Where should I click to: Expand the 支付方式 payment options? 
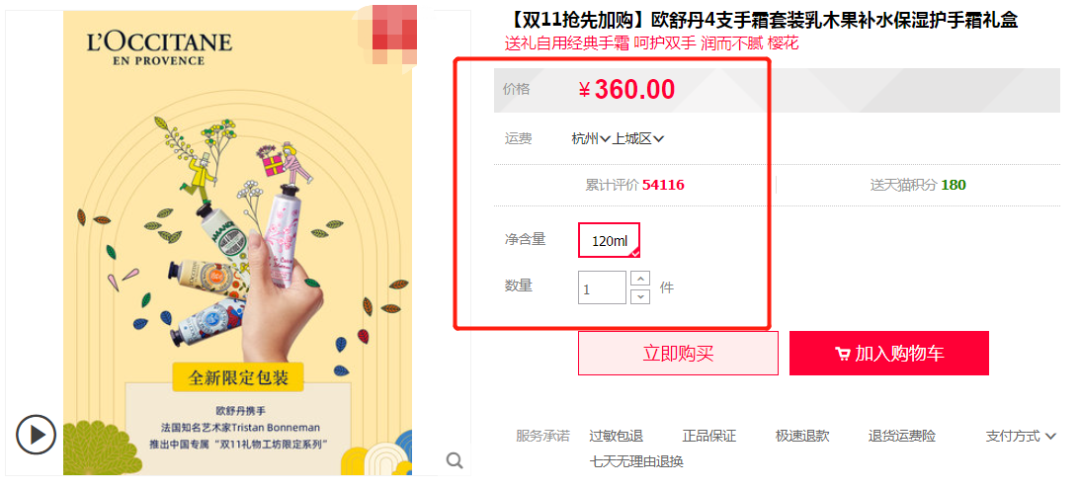coord(1020,436)
